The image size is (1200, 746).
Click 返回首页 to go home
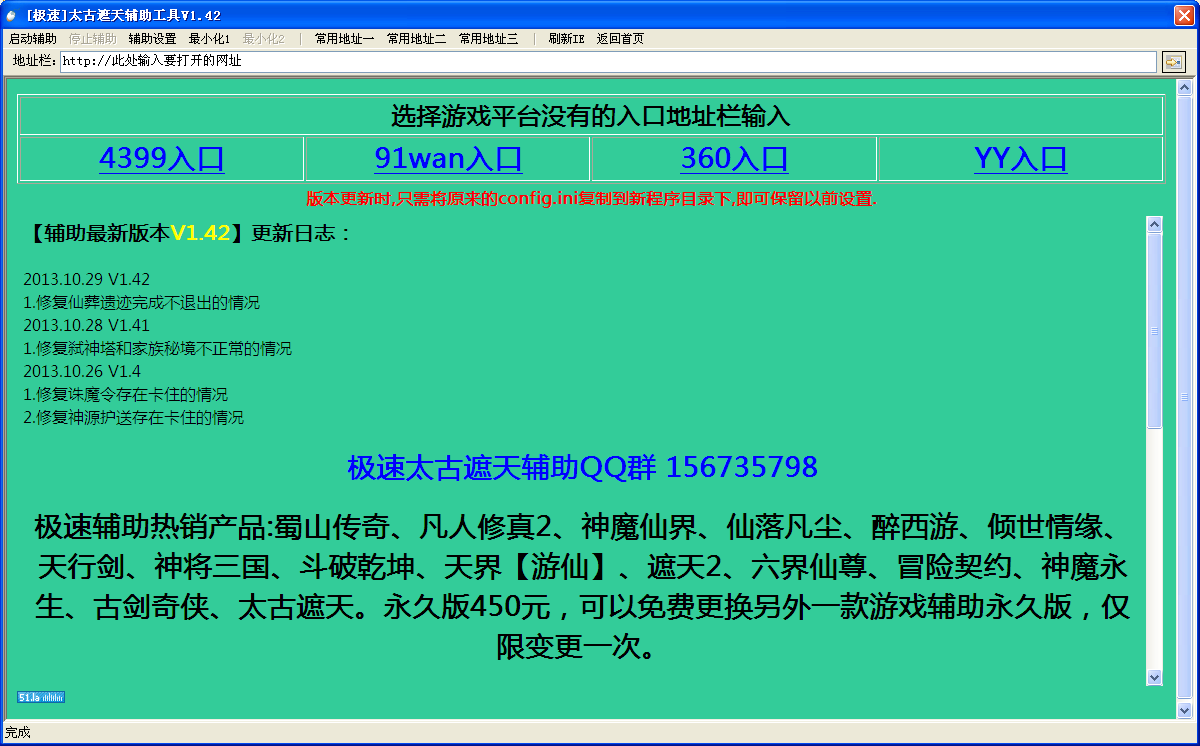[x=620, y=39]
